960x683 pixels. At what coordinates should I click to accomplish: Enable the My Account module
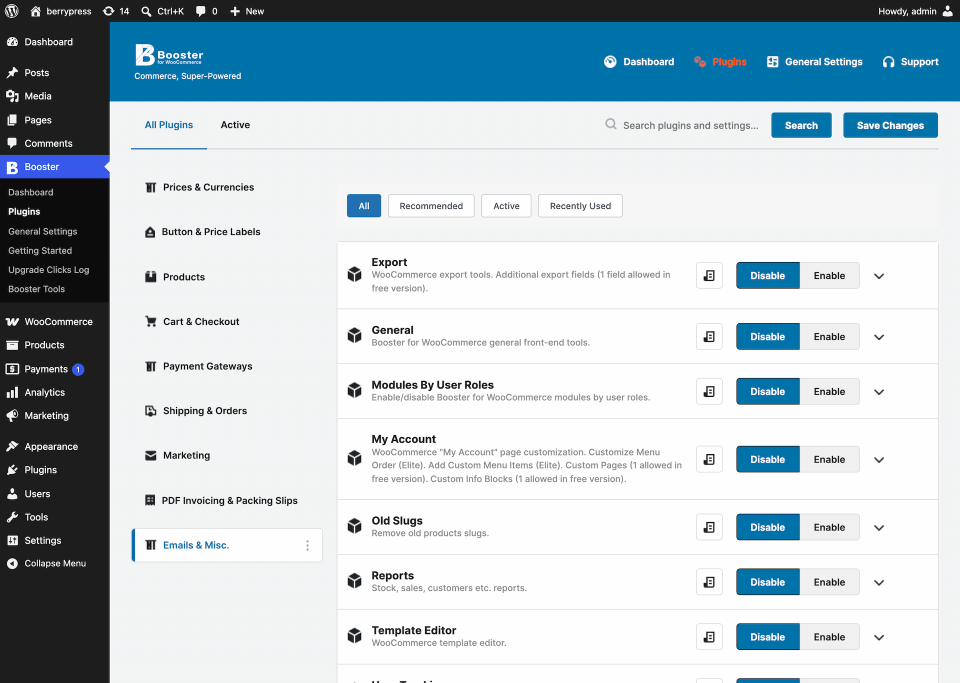829,460
